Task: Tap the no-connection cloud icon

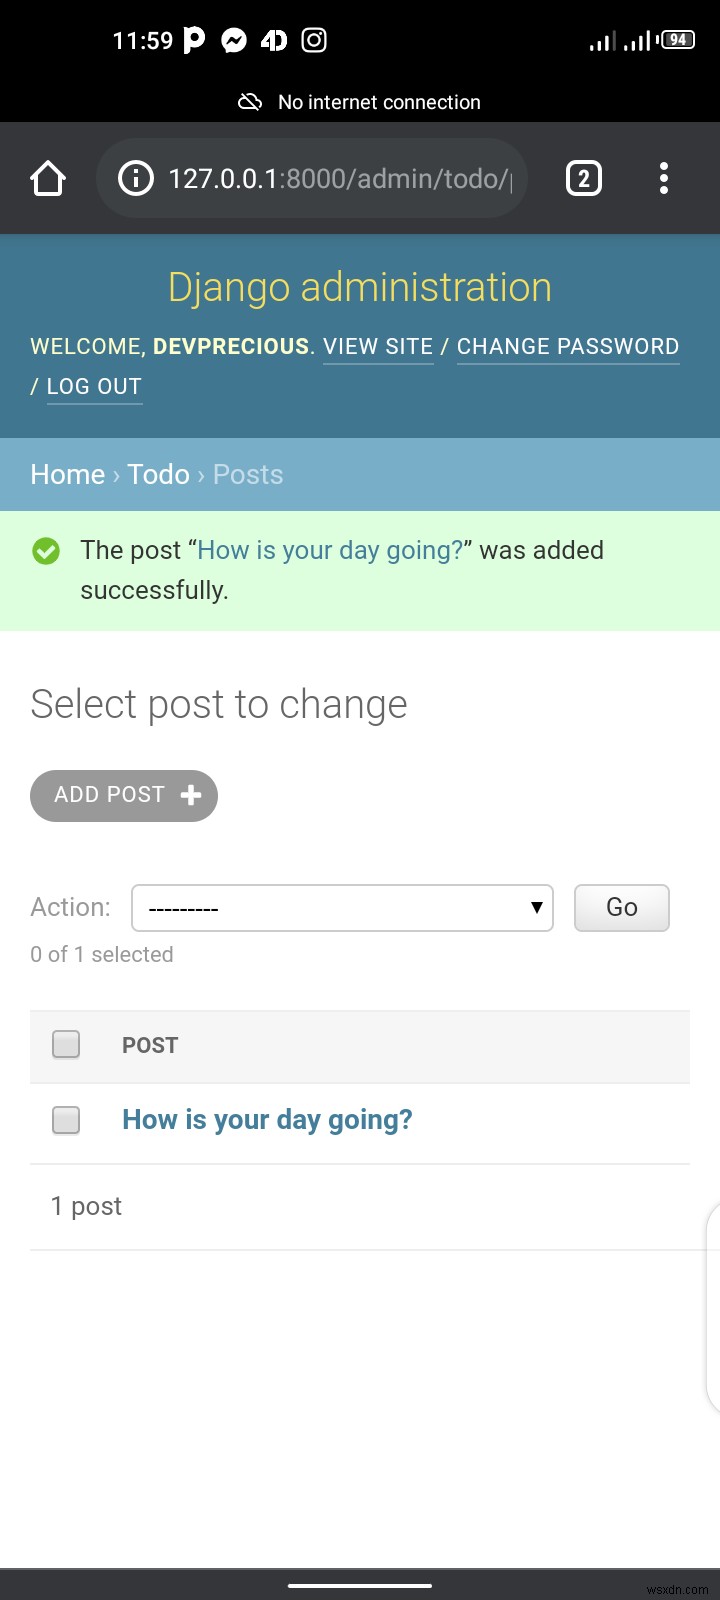Action: [250, 102]
